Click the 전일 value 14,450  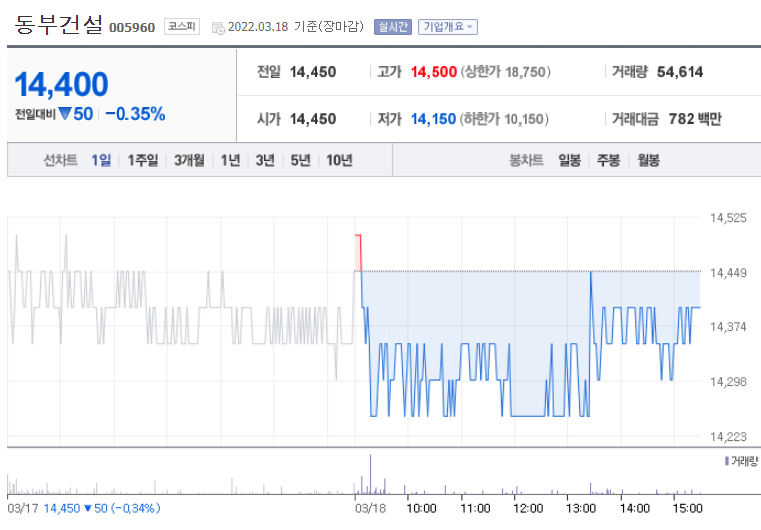313,72
